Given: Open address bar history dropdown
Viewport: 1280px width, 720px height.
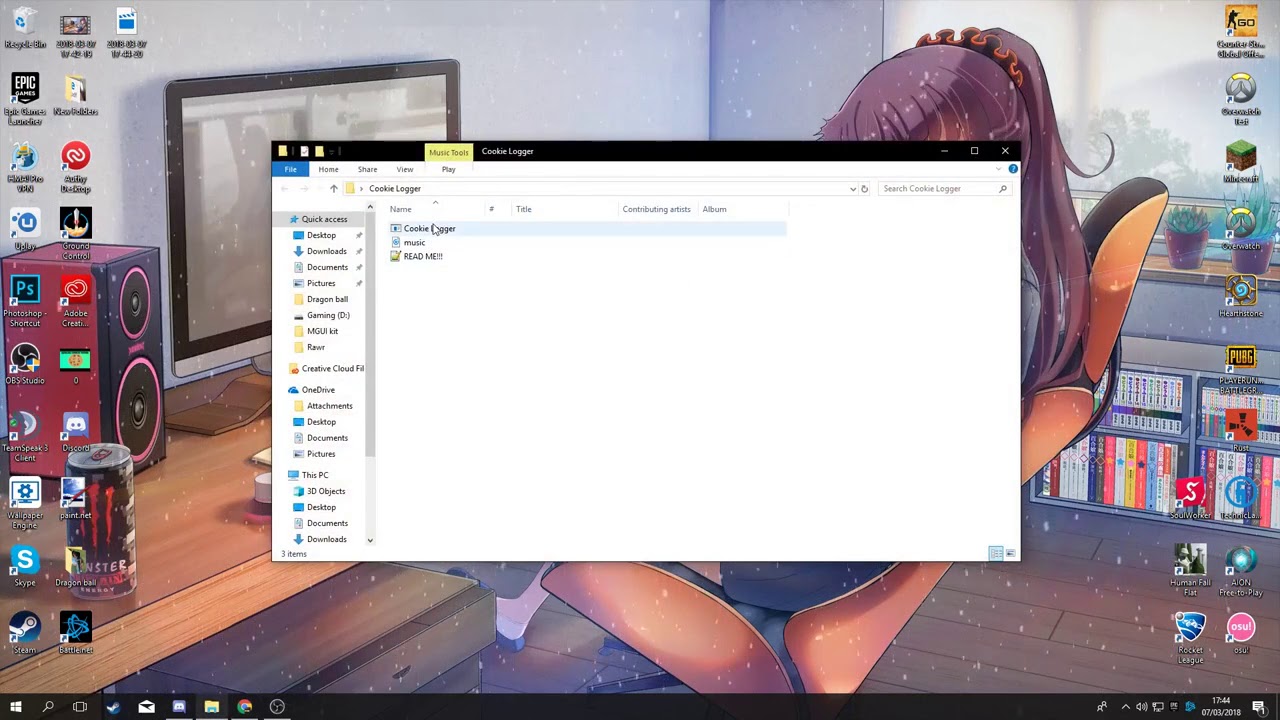Looking at the screenshot, I should (852, 188).
